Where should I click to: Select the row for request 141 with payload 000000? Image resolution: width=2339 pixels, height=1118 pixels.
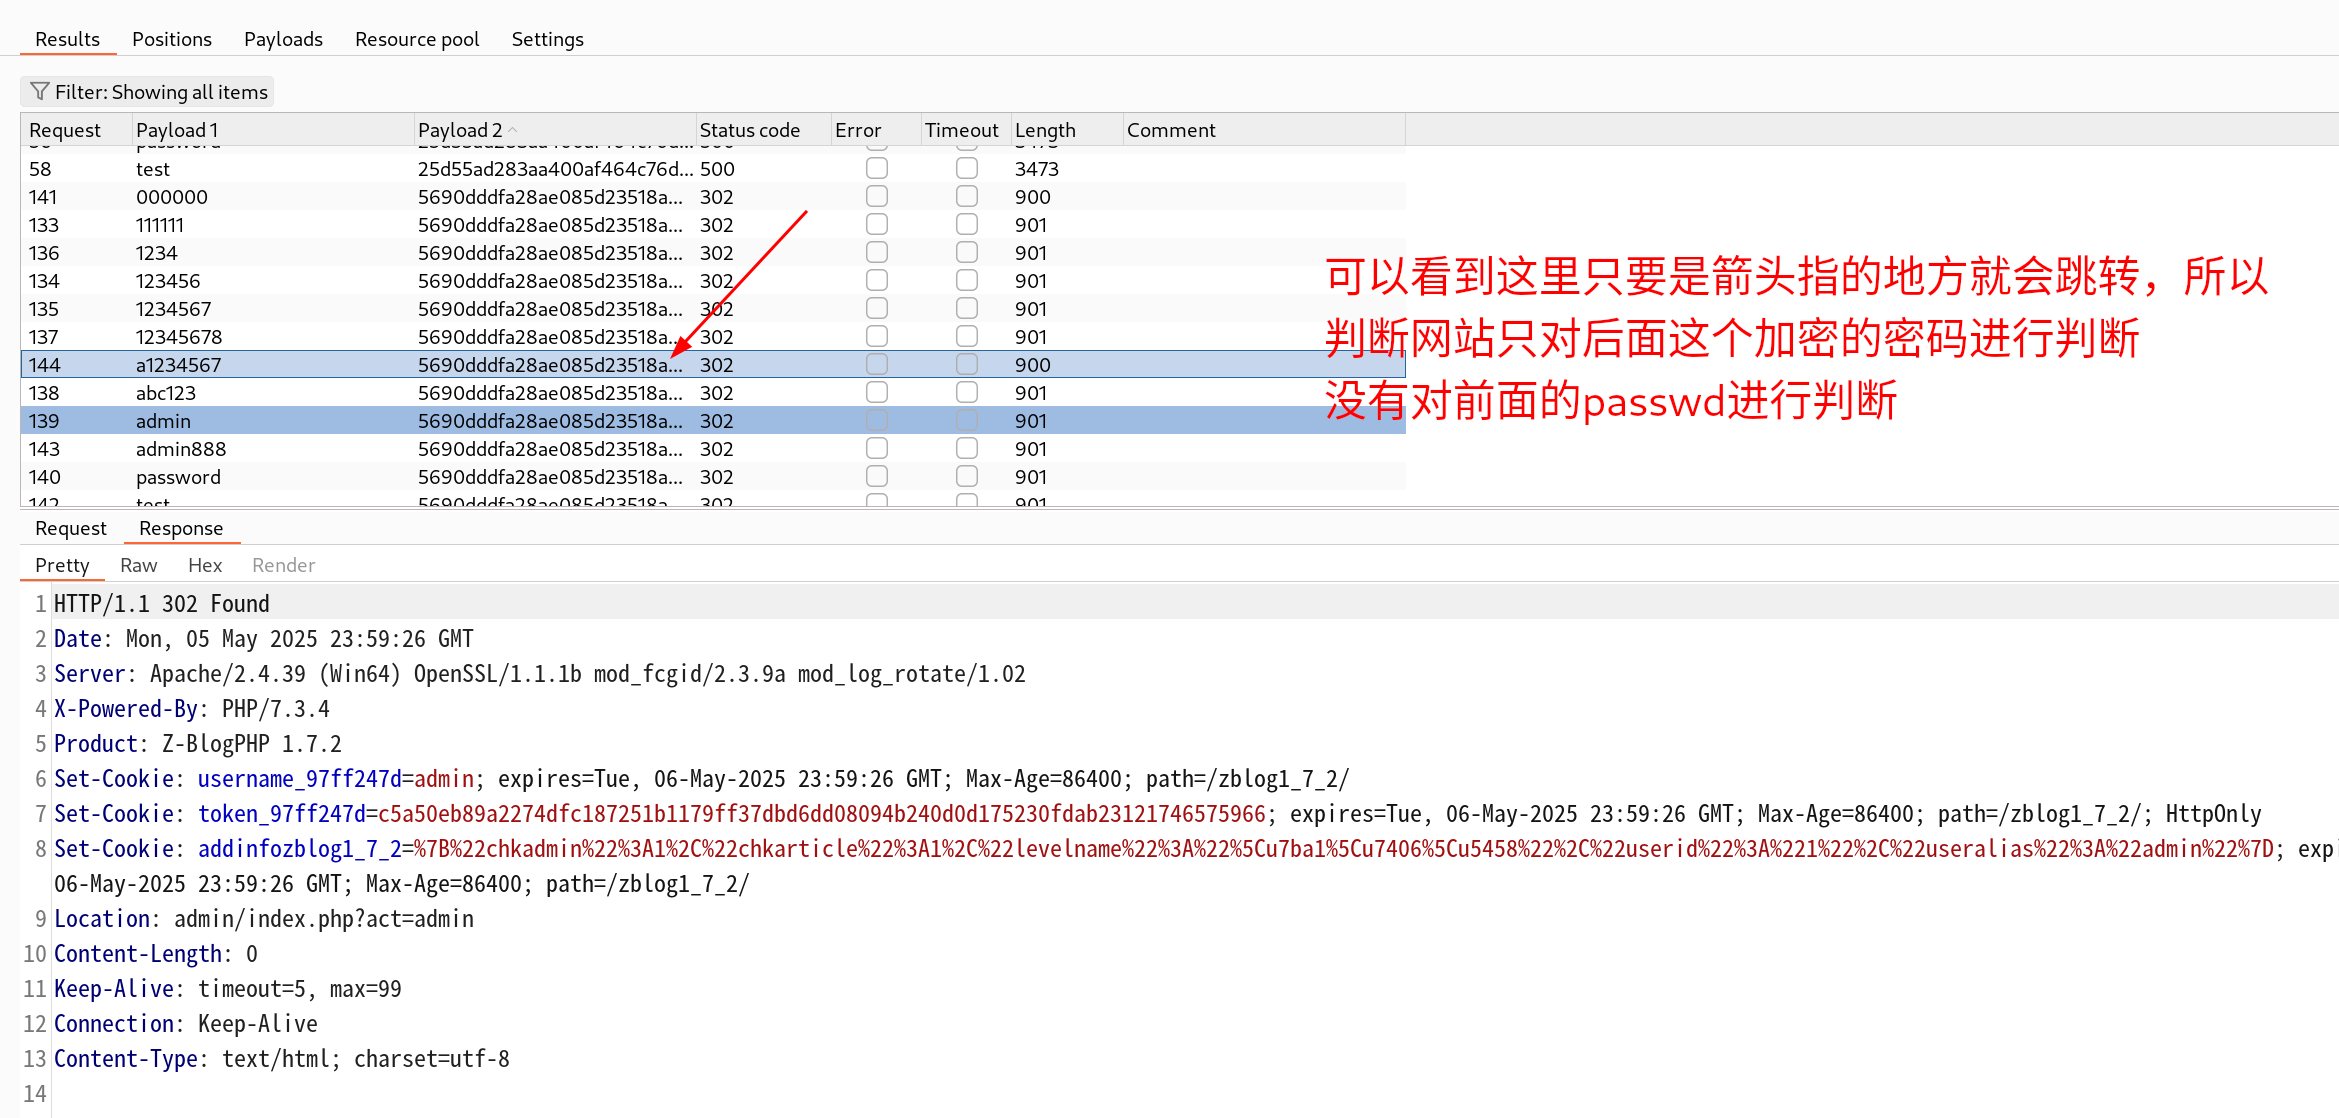171,197
